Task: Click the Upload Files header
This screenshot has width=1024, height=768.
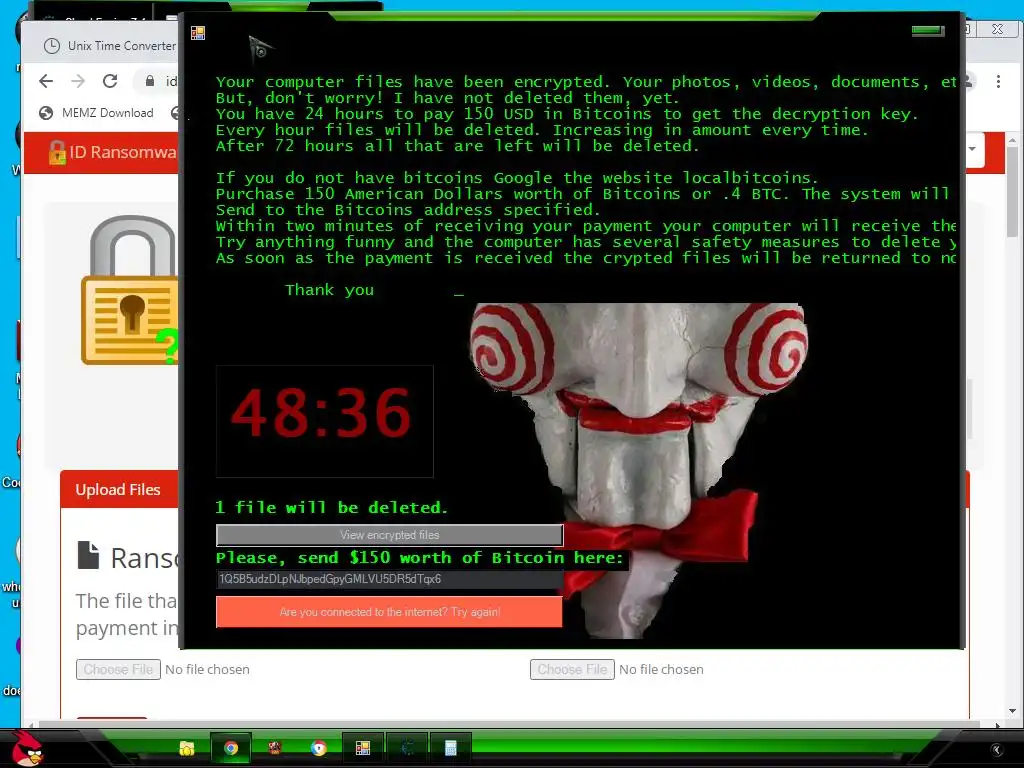Action: coord(118,490)
